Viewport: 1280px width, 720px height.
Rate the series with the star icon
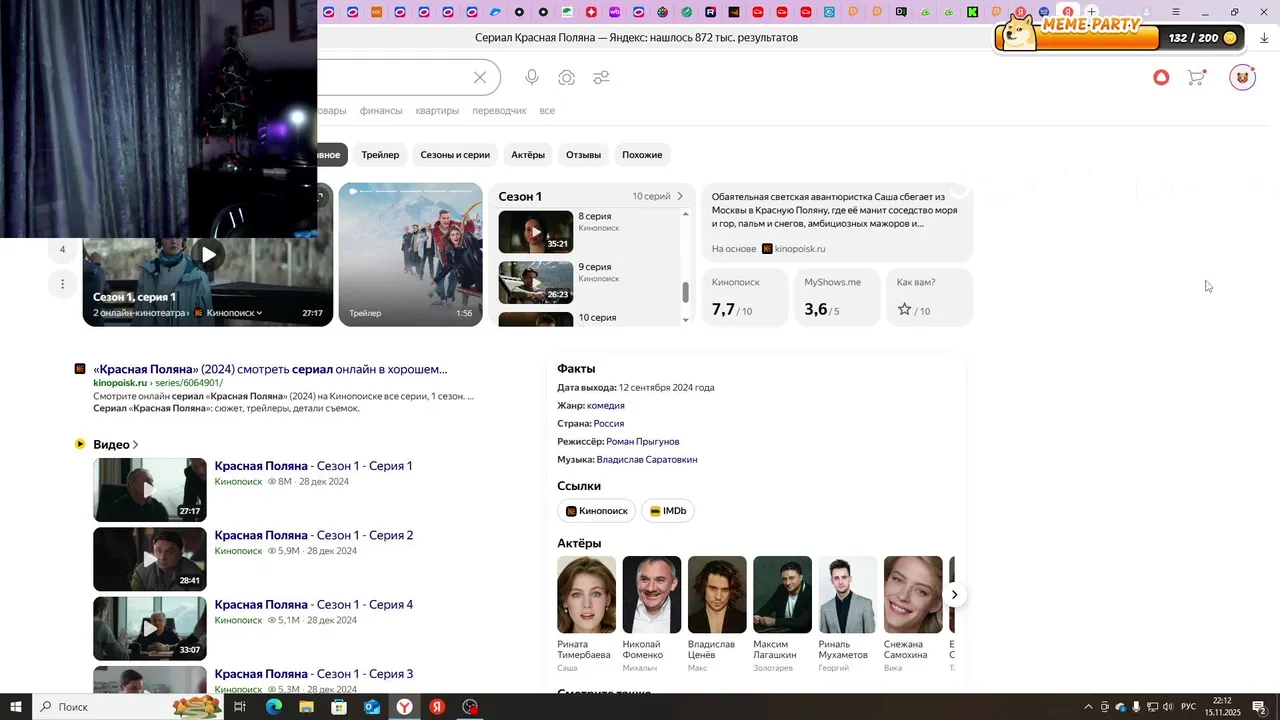tap(904, 310)
